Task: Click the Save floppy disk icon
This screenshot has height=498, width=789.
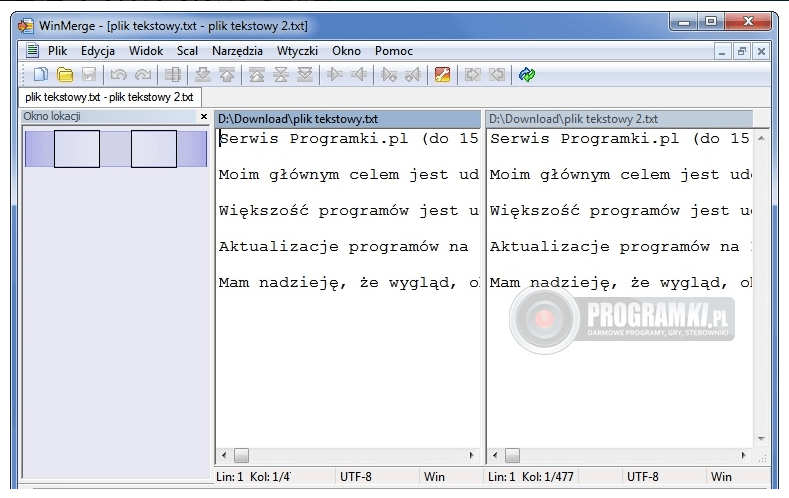Action: coord(89,75)
